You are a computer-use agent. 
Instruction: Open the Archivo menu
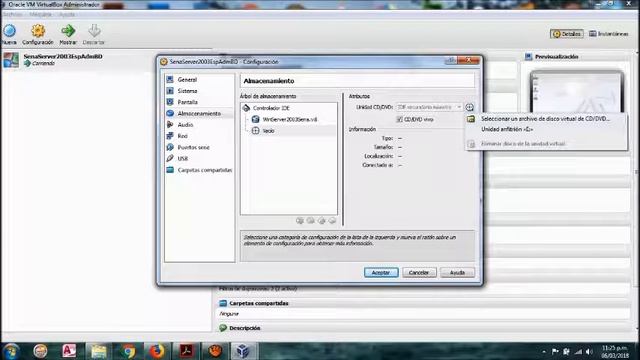click(x=12, y=15)
